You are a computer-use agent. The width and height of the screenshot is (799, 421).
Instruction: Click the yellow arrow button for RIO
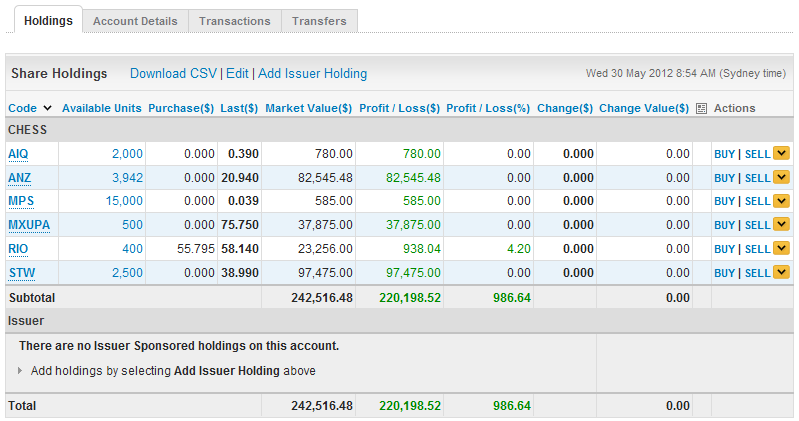coord(781,249)
